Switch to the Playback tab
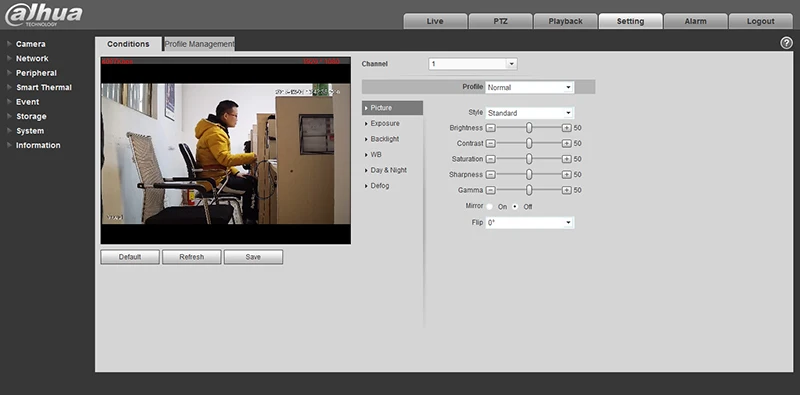The image size is (800, 395). pos(565,21)
